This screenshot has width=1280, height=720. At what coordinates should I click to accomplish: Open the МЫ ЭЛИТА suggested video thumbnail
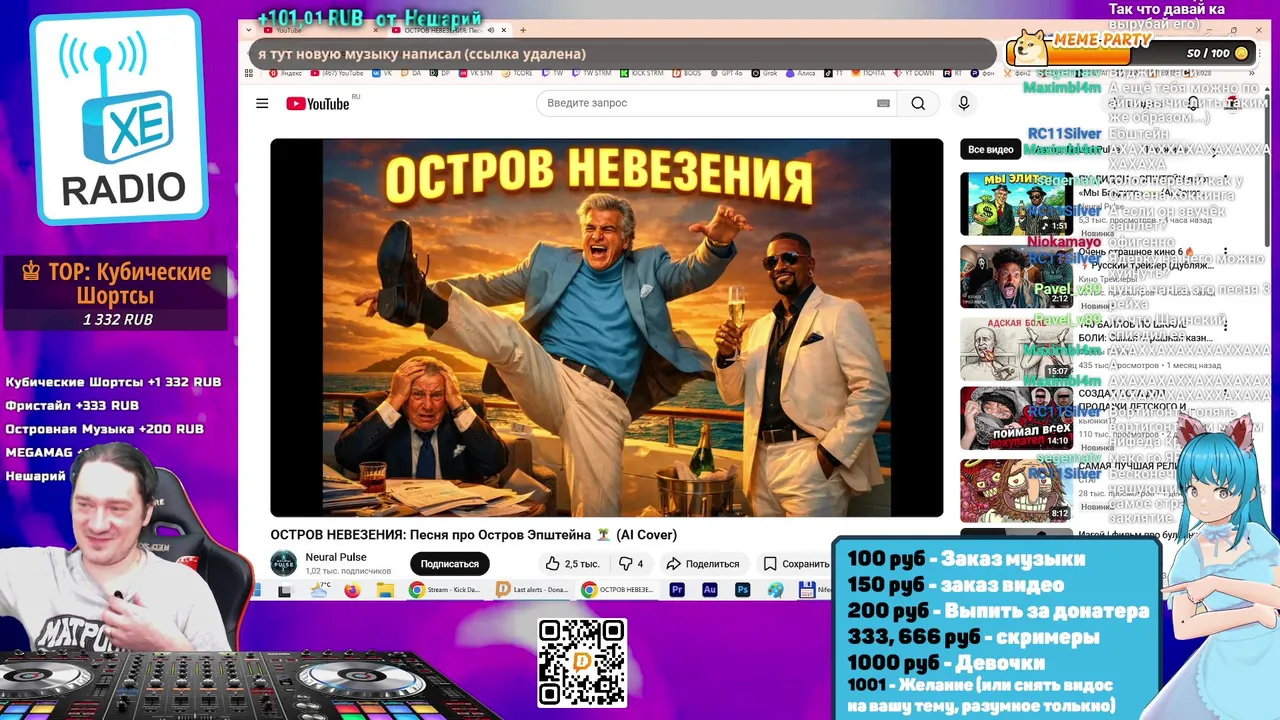coord(1016,203)
